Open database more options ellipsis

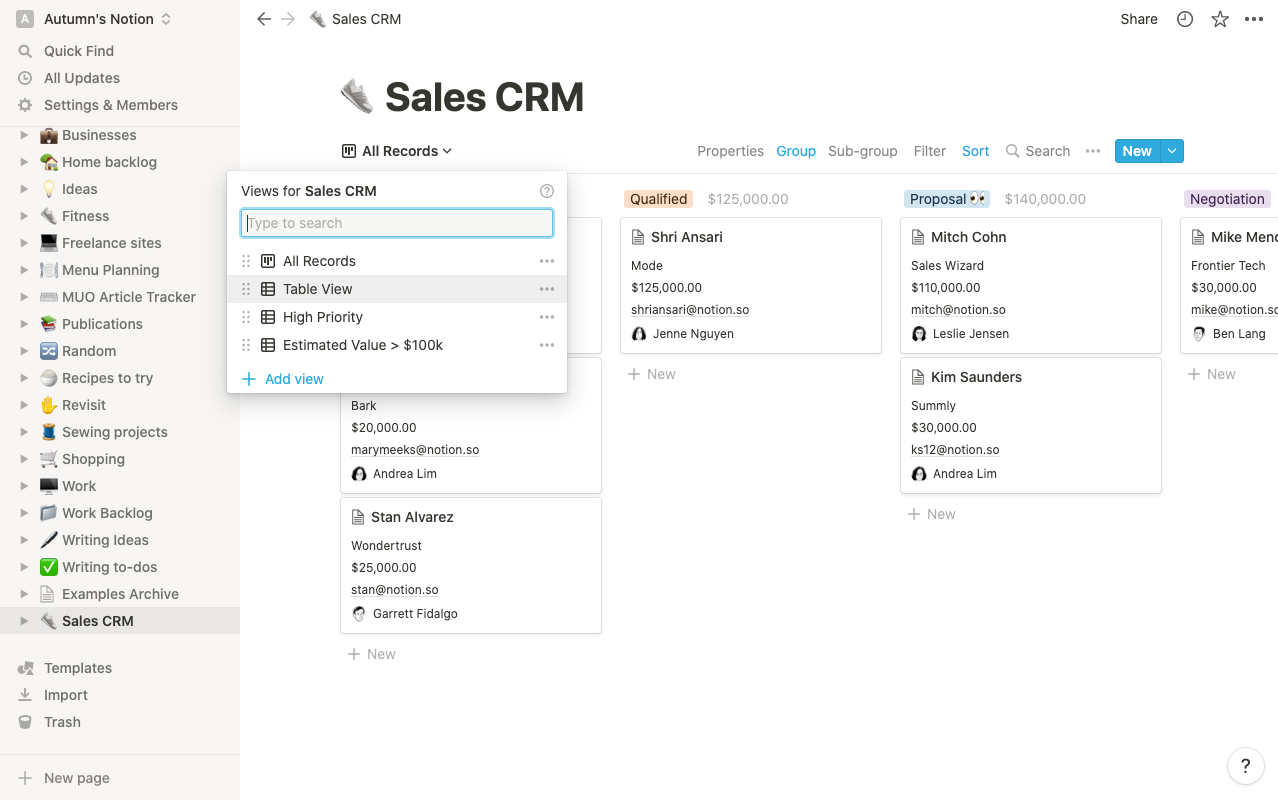pos(1093,151)
